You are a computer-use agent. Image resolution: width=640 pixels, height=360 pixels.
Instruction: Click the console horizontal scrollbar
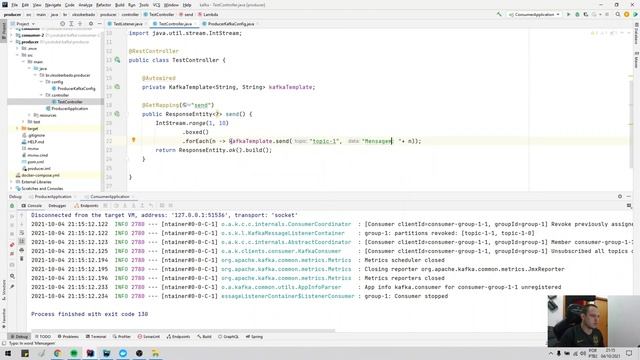coord(183,331)
